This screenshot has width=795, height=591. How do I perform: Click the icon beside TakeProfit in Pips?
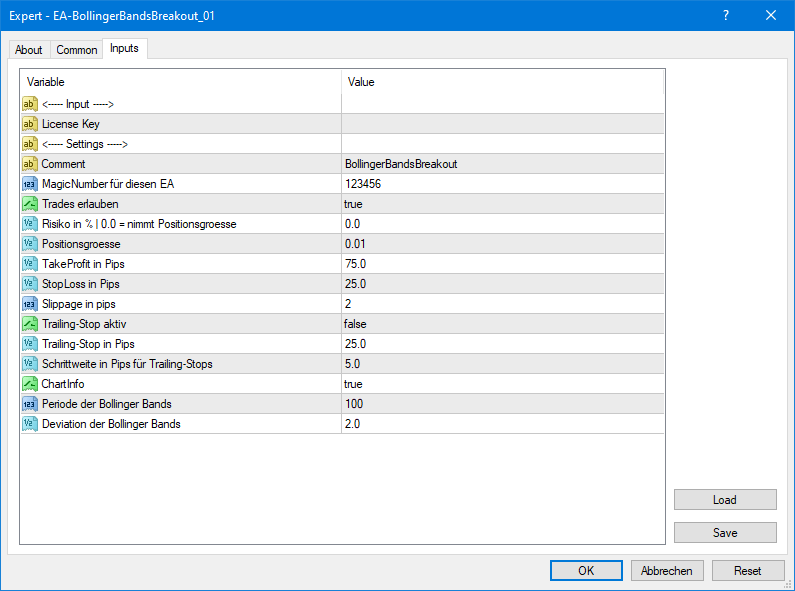tap(30, 264)
